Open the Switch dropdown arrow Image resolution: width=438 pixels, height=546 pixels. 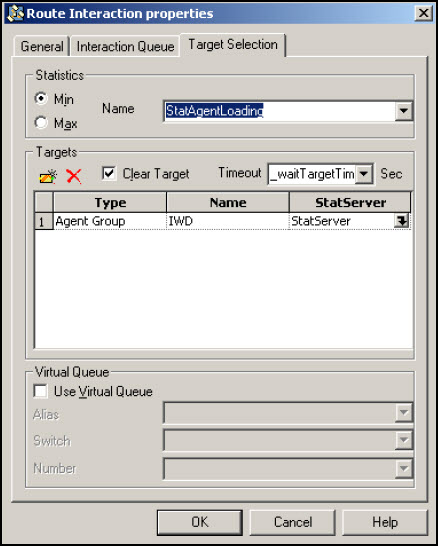click(x=404, y=440)
